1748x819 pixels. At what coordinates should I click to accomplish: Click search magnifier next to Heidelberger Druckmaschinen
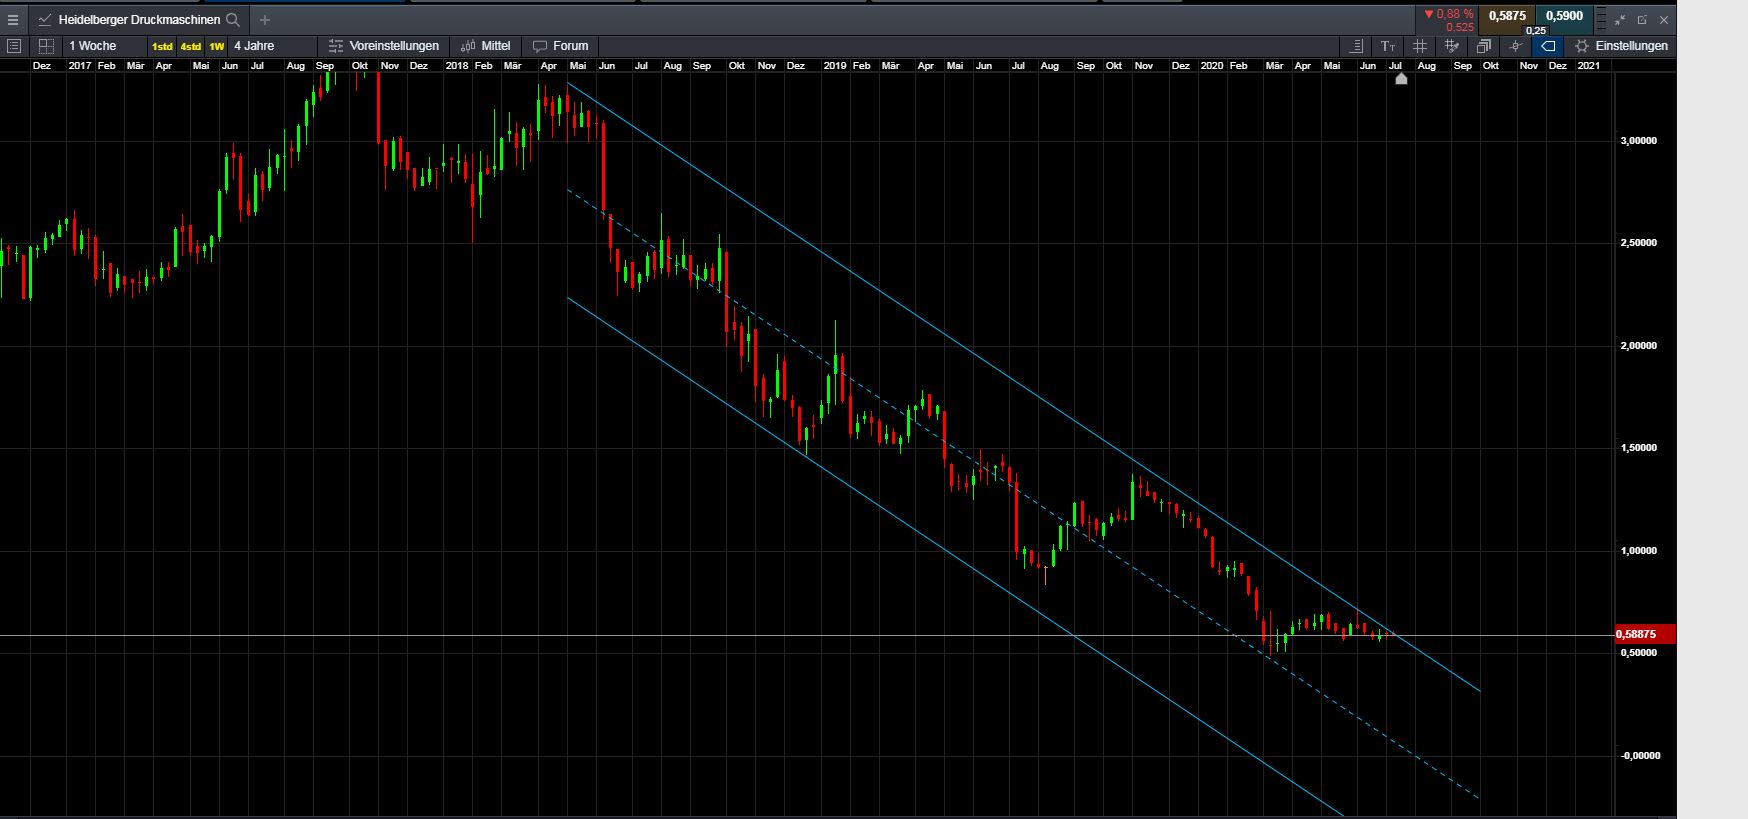(233, 19)
